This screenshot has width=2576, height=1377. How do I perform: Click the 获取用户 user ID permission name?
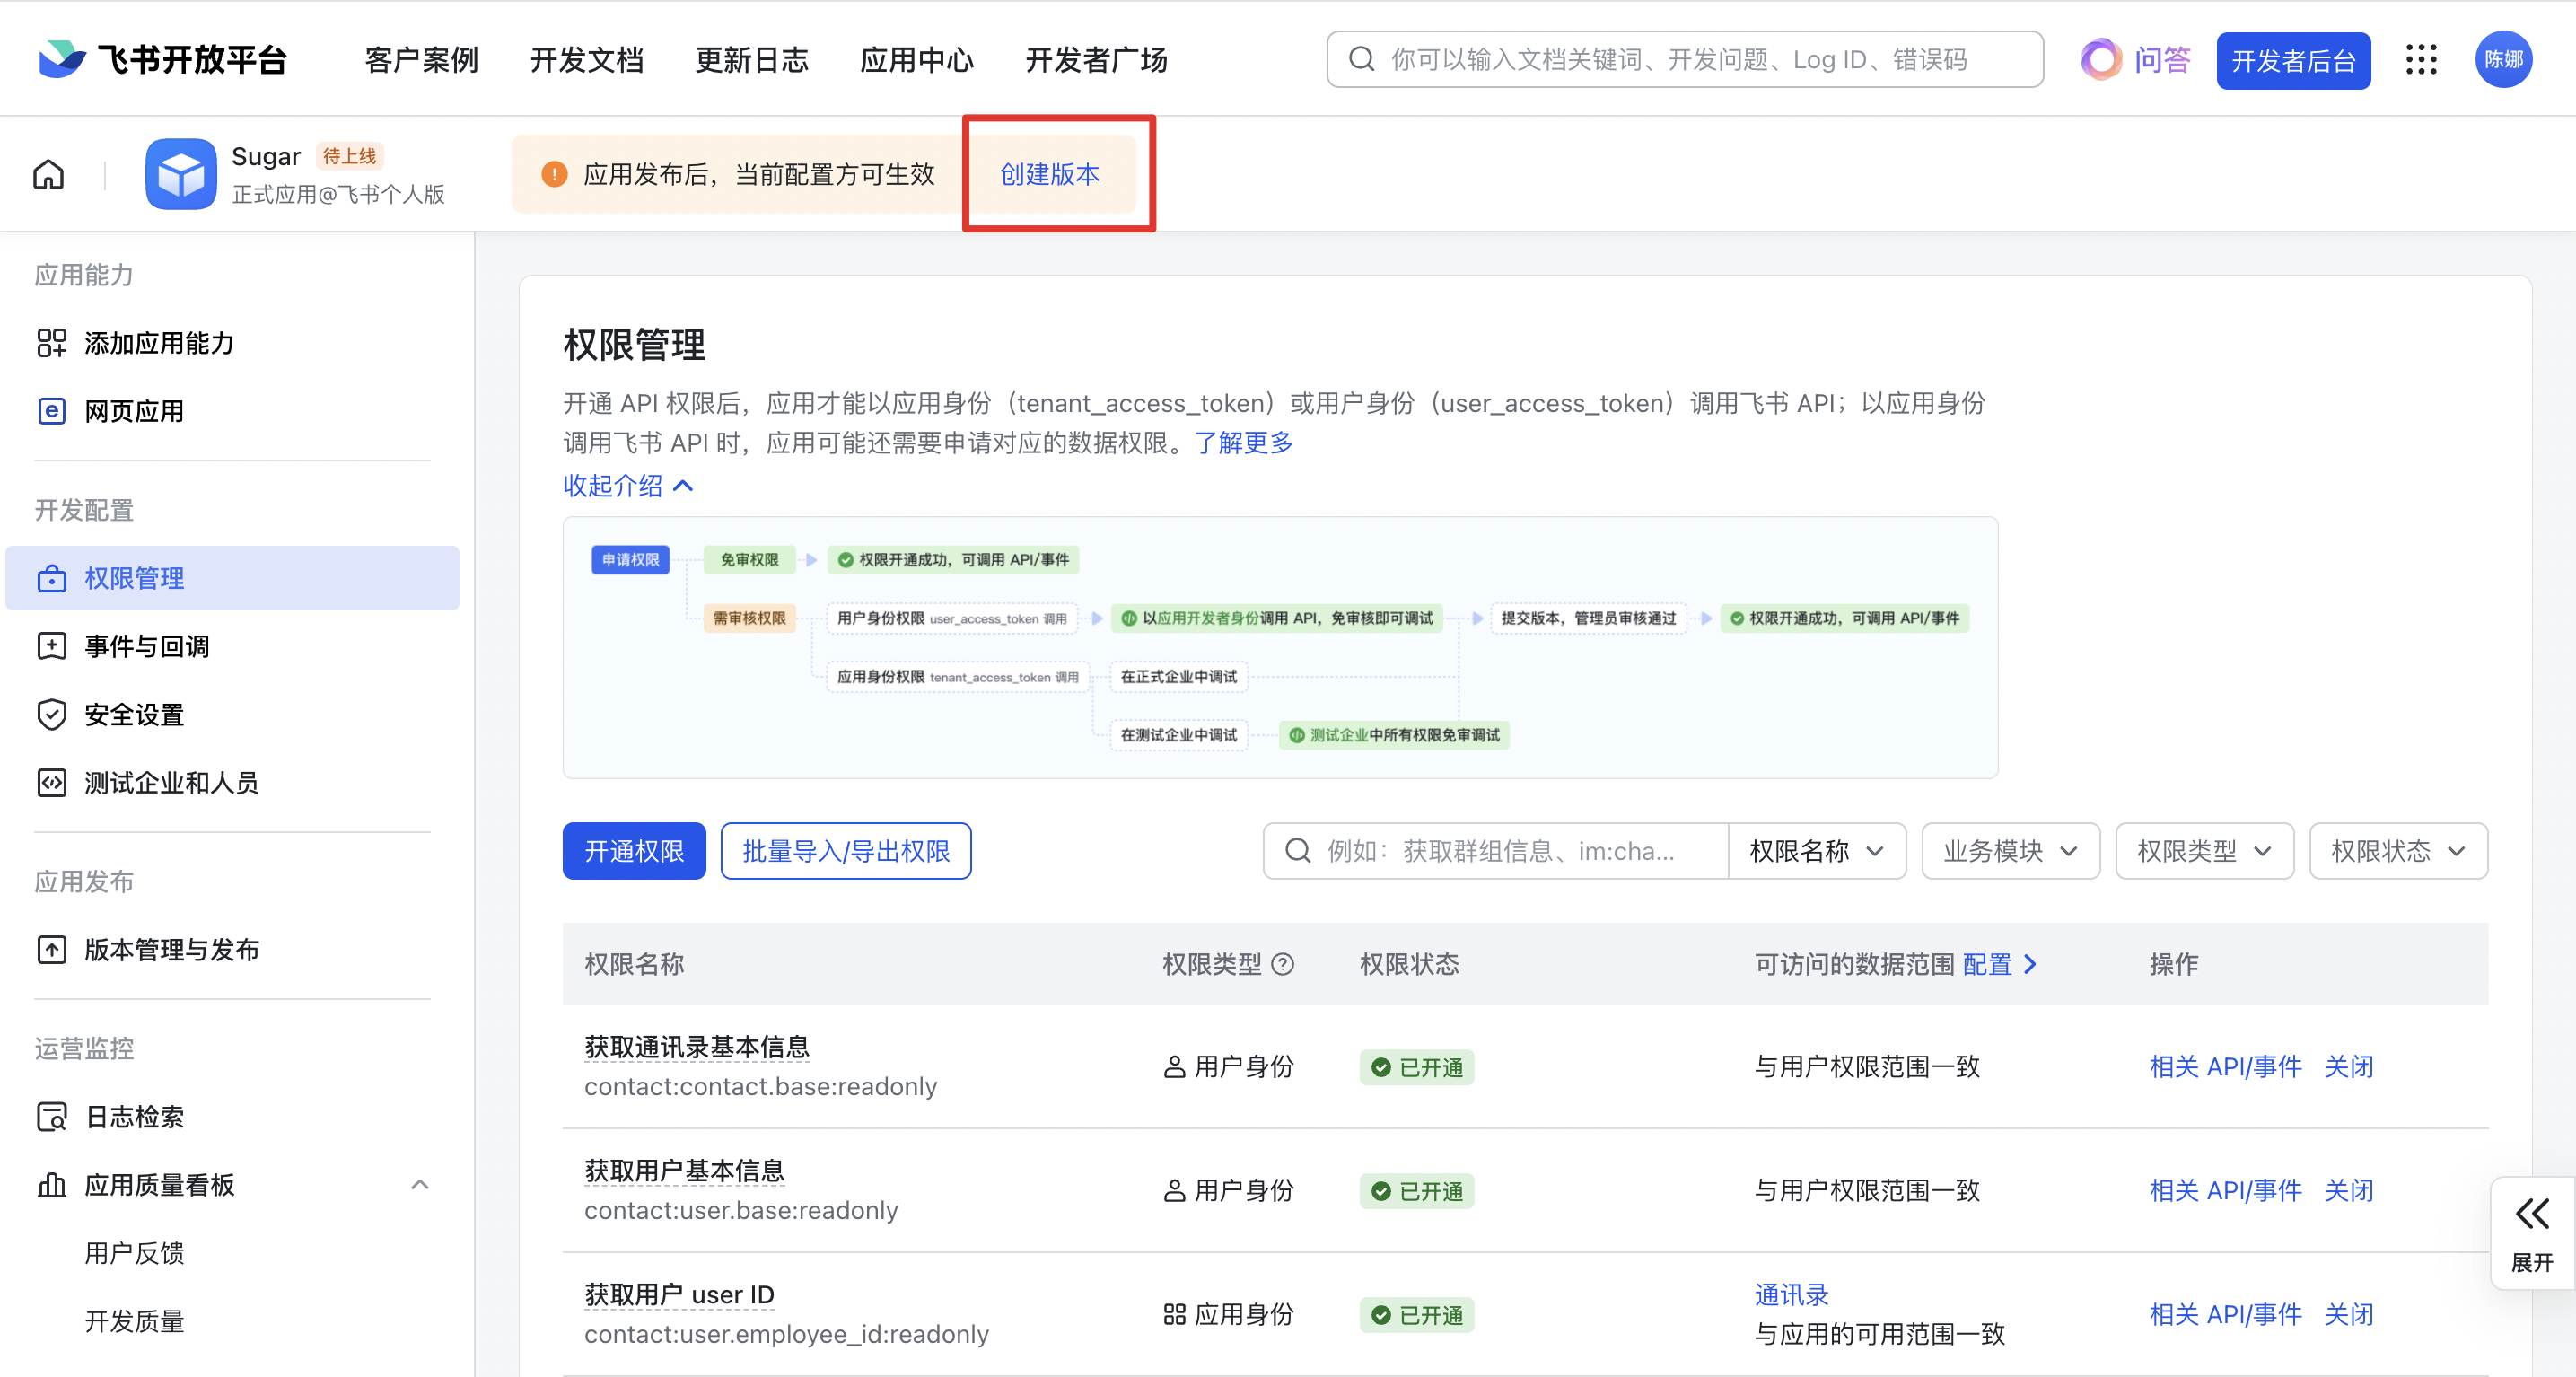[x=679, y=1295]
